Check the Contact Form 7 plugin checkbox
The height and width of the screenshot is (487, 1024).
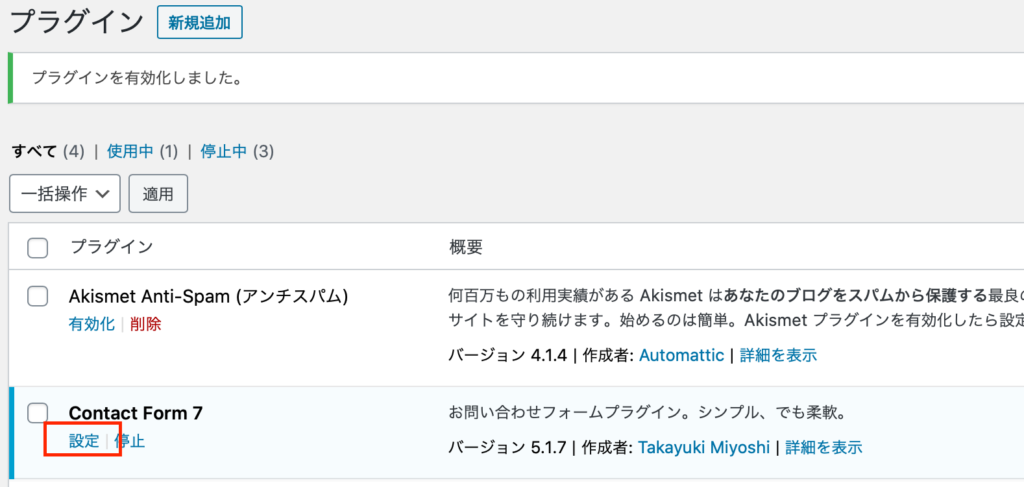(x=38, y=413)
